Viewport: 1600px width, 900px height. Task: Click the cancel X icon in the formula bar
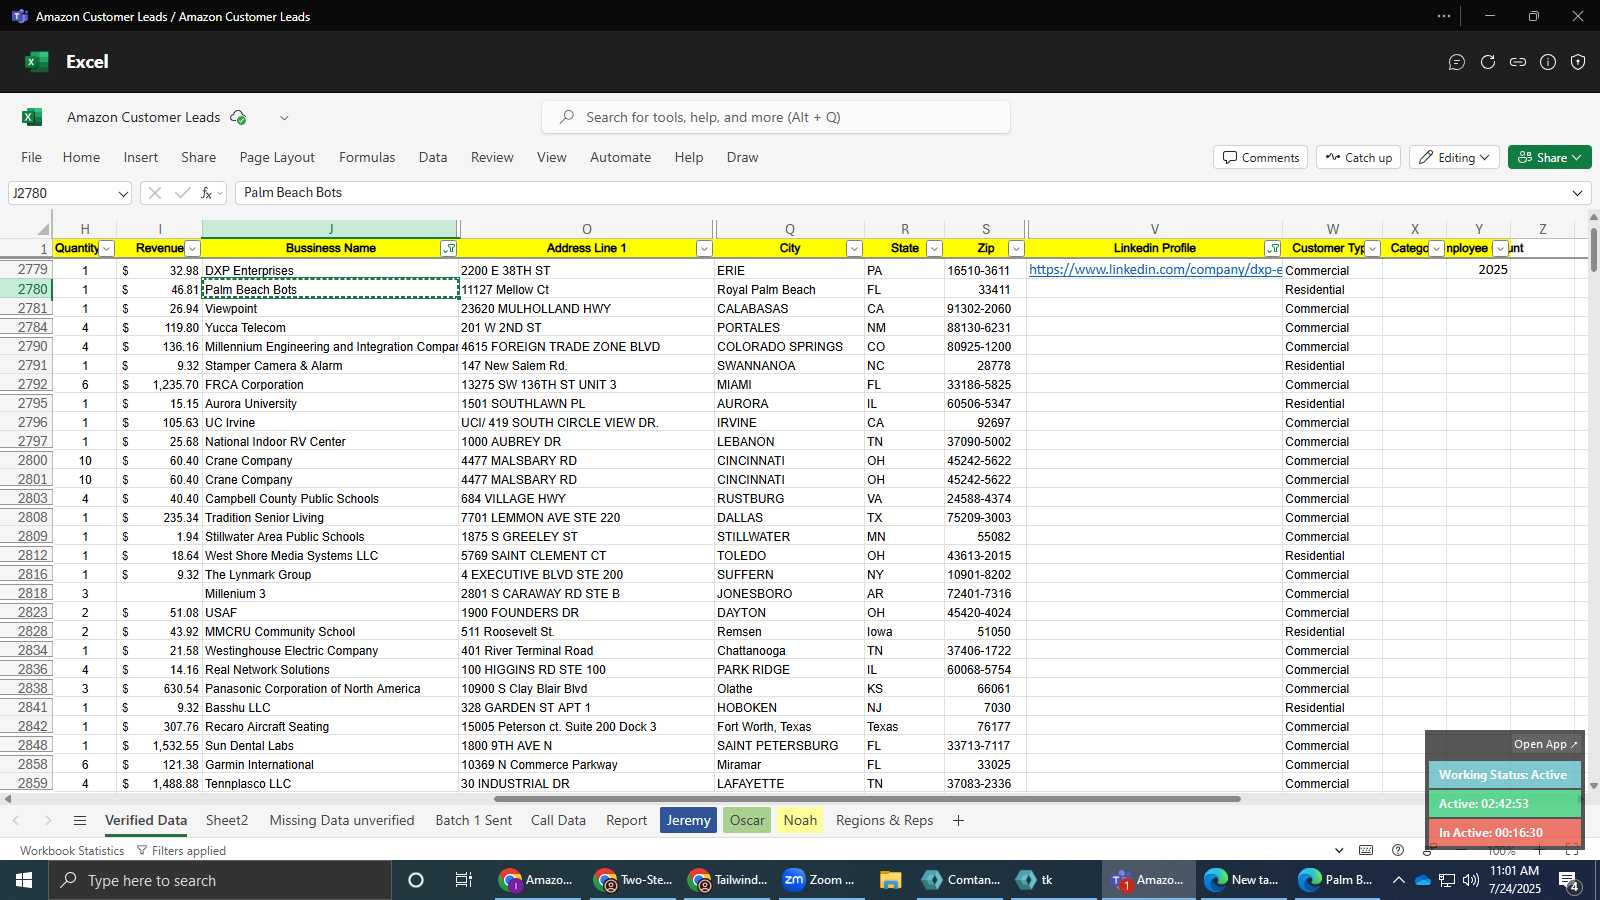point(154,193)
